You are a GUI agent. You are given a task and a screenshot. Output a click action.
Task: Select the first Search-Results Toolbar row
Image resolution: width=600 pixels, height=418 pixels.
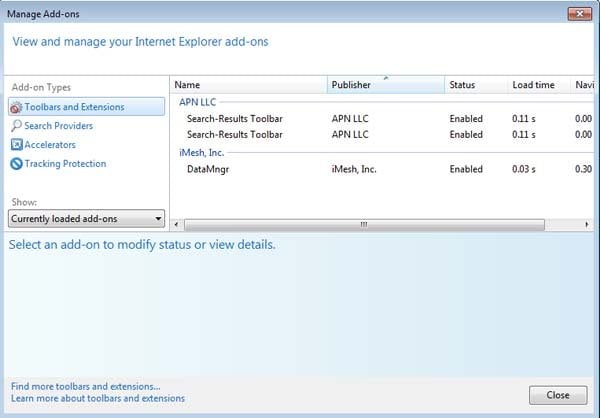383,119
